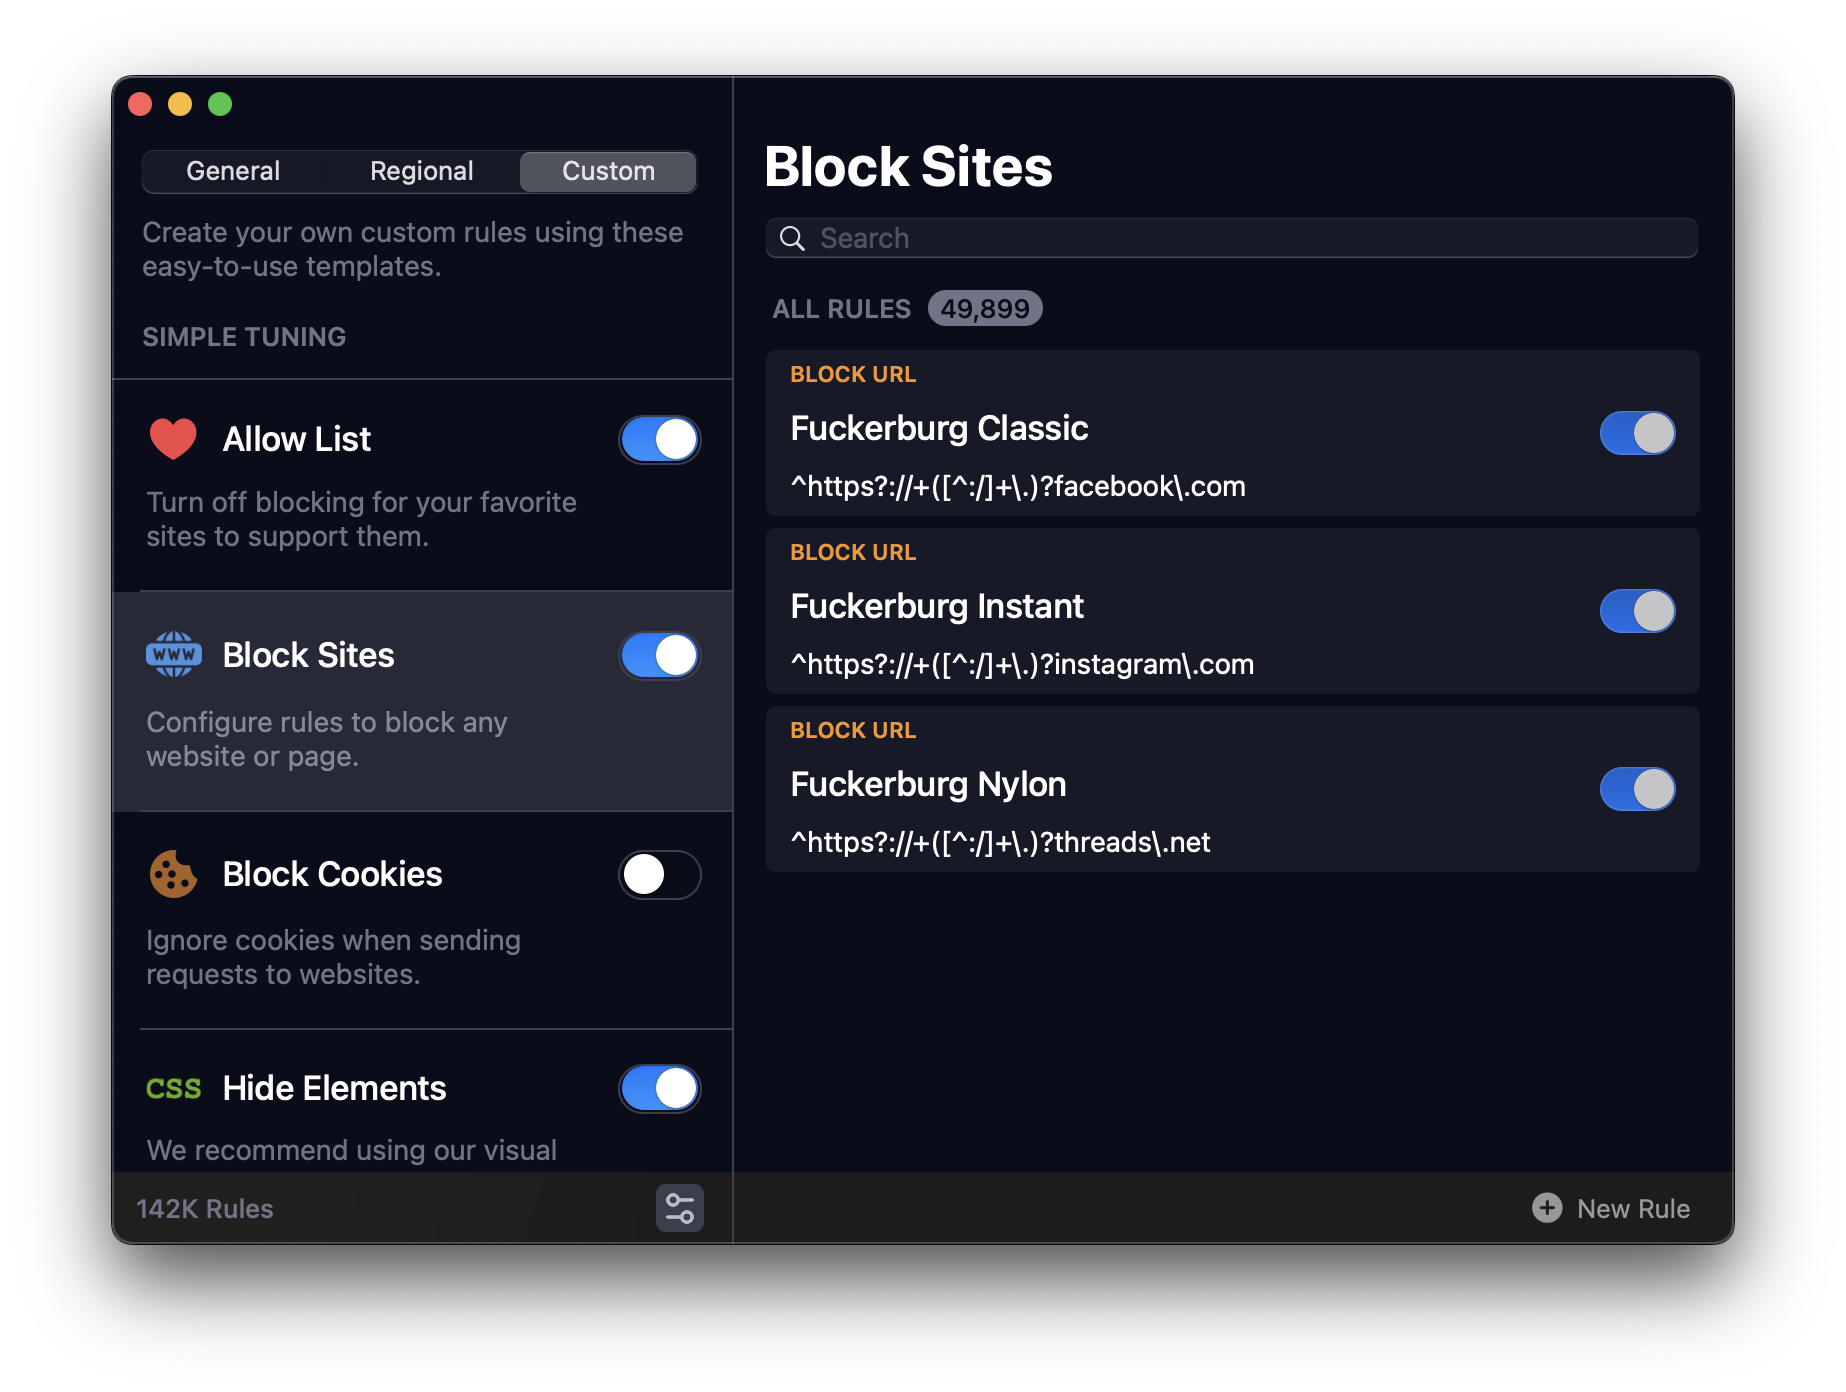Create a New Rule
This screenshot has width=1846, height=1392.
point(1611,1208)
